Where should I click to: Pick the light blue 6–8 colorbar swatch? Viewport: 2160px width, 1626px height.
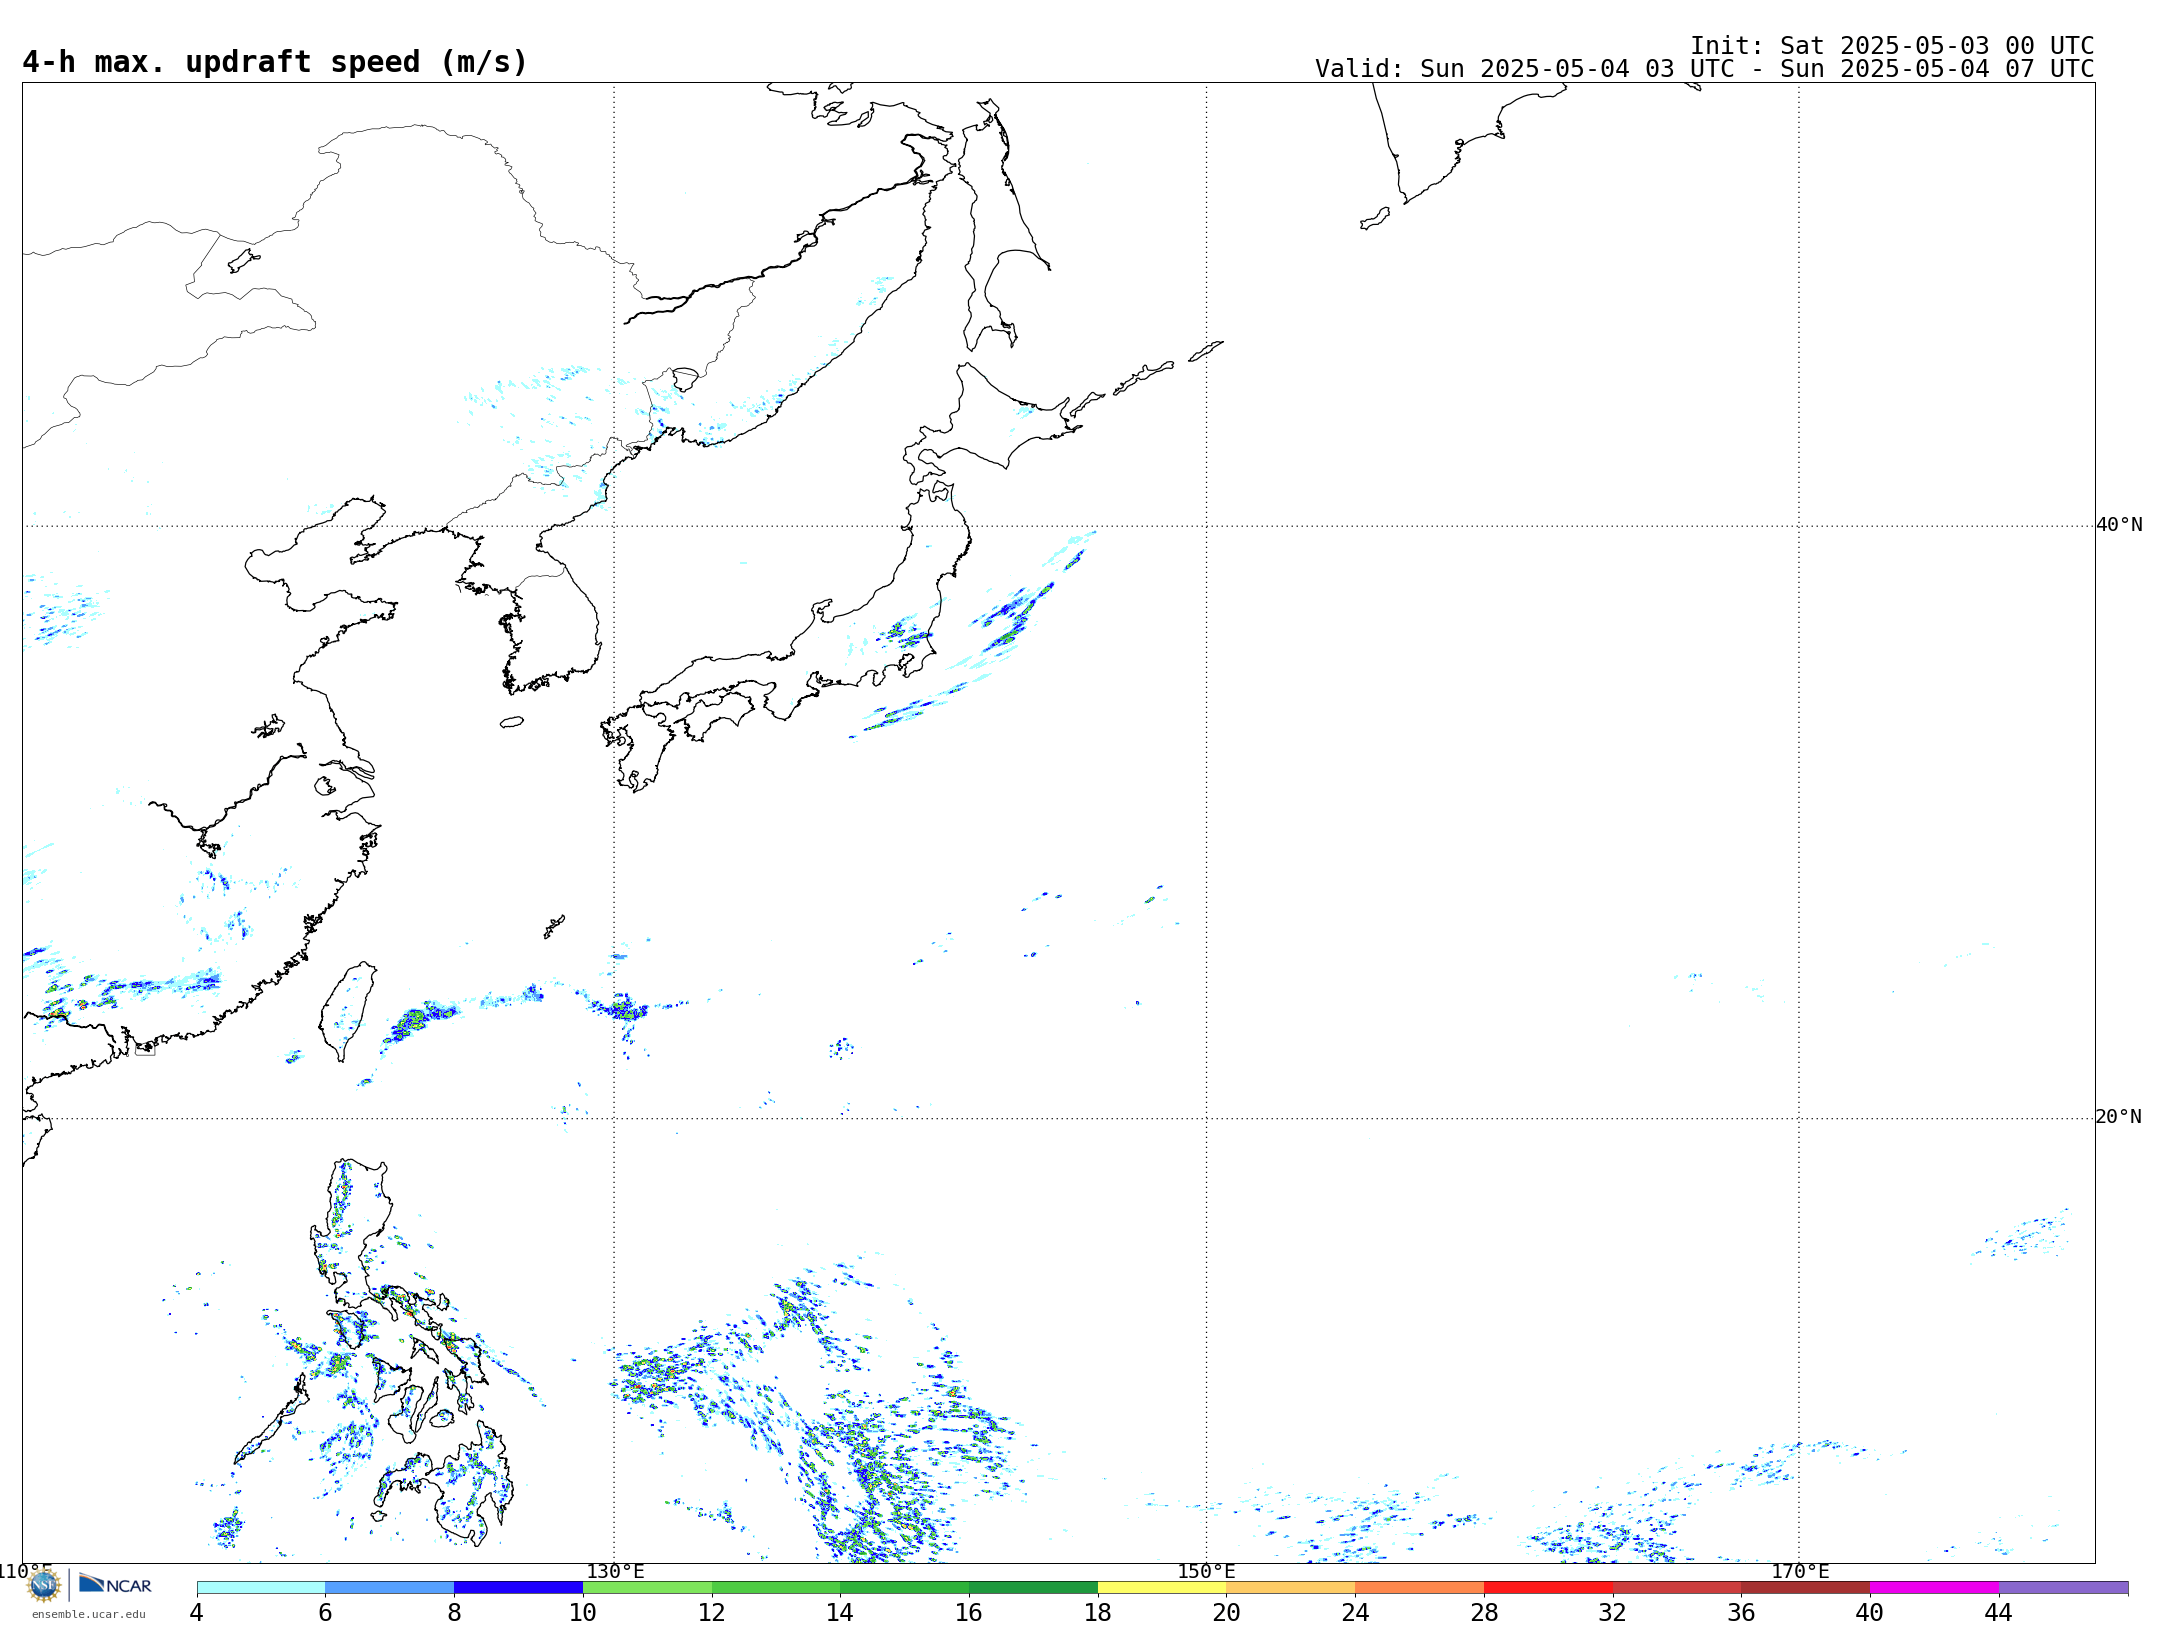(390, 1587)
